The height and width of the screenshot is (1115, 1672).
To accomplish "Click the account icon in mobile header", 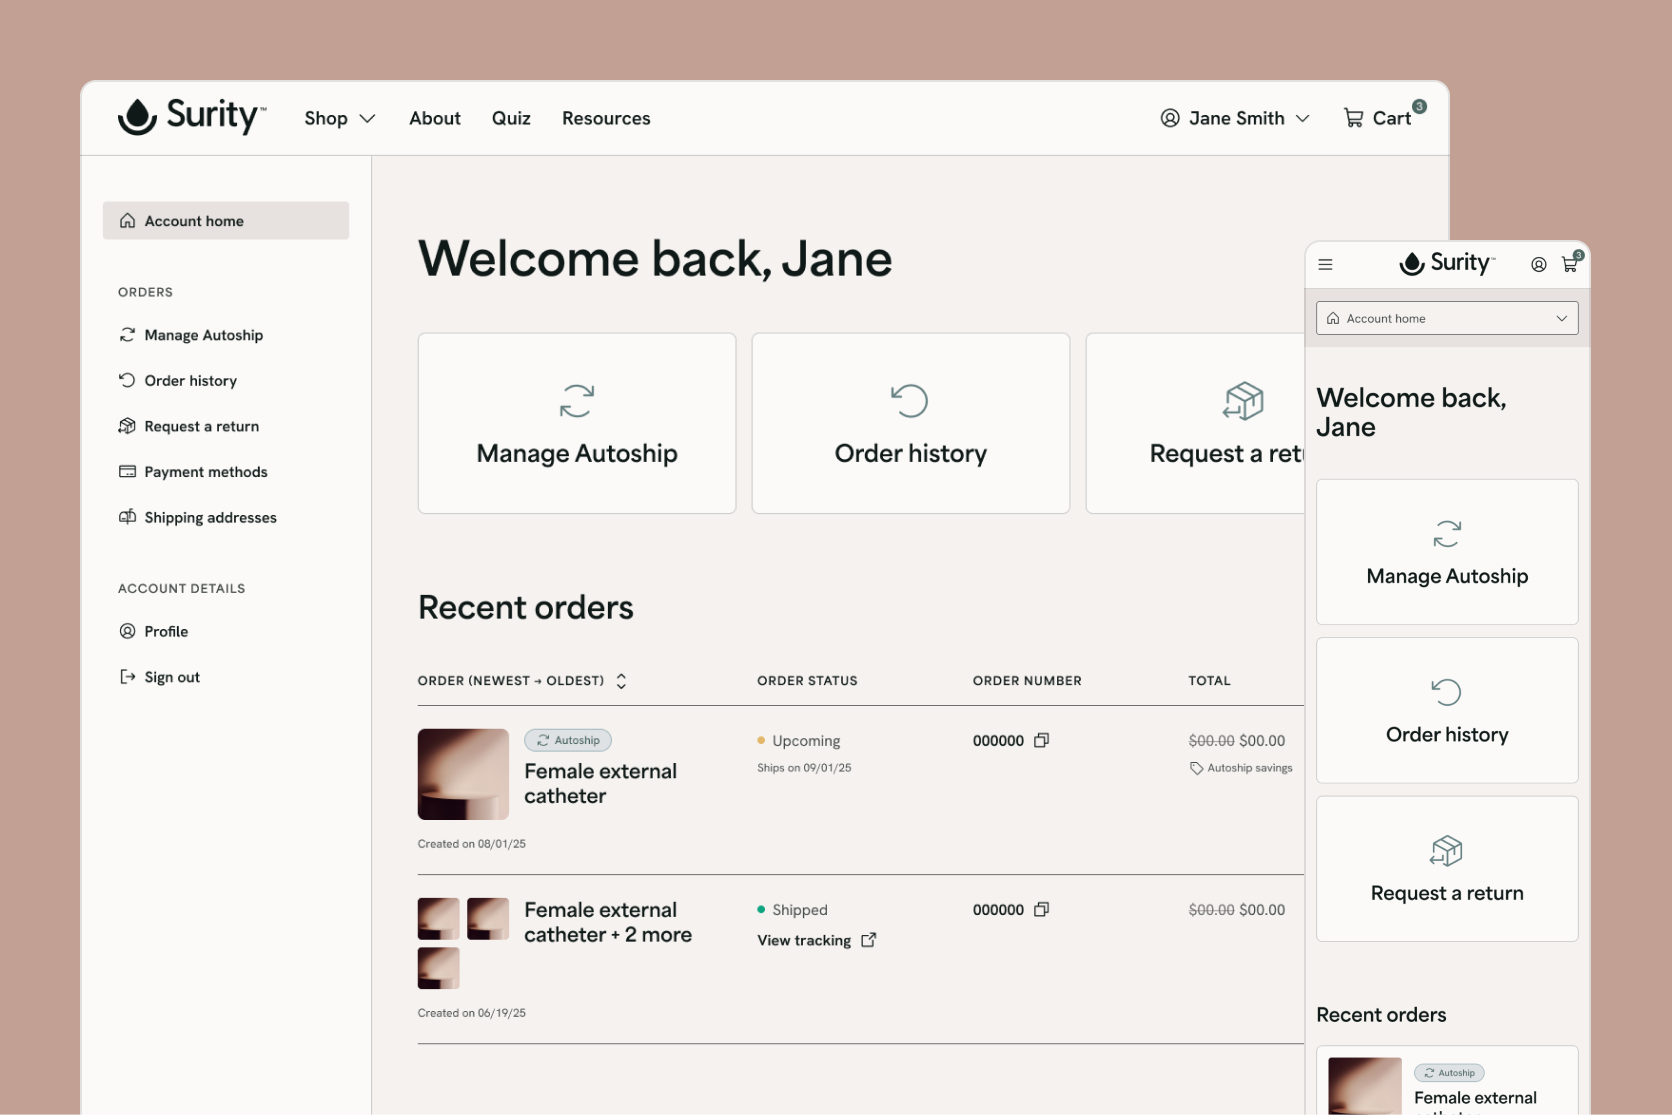I will pyautogui.click(x=1538, y=264).
